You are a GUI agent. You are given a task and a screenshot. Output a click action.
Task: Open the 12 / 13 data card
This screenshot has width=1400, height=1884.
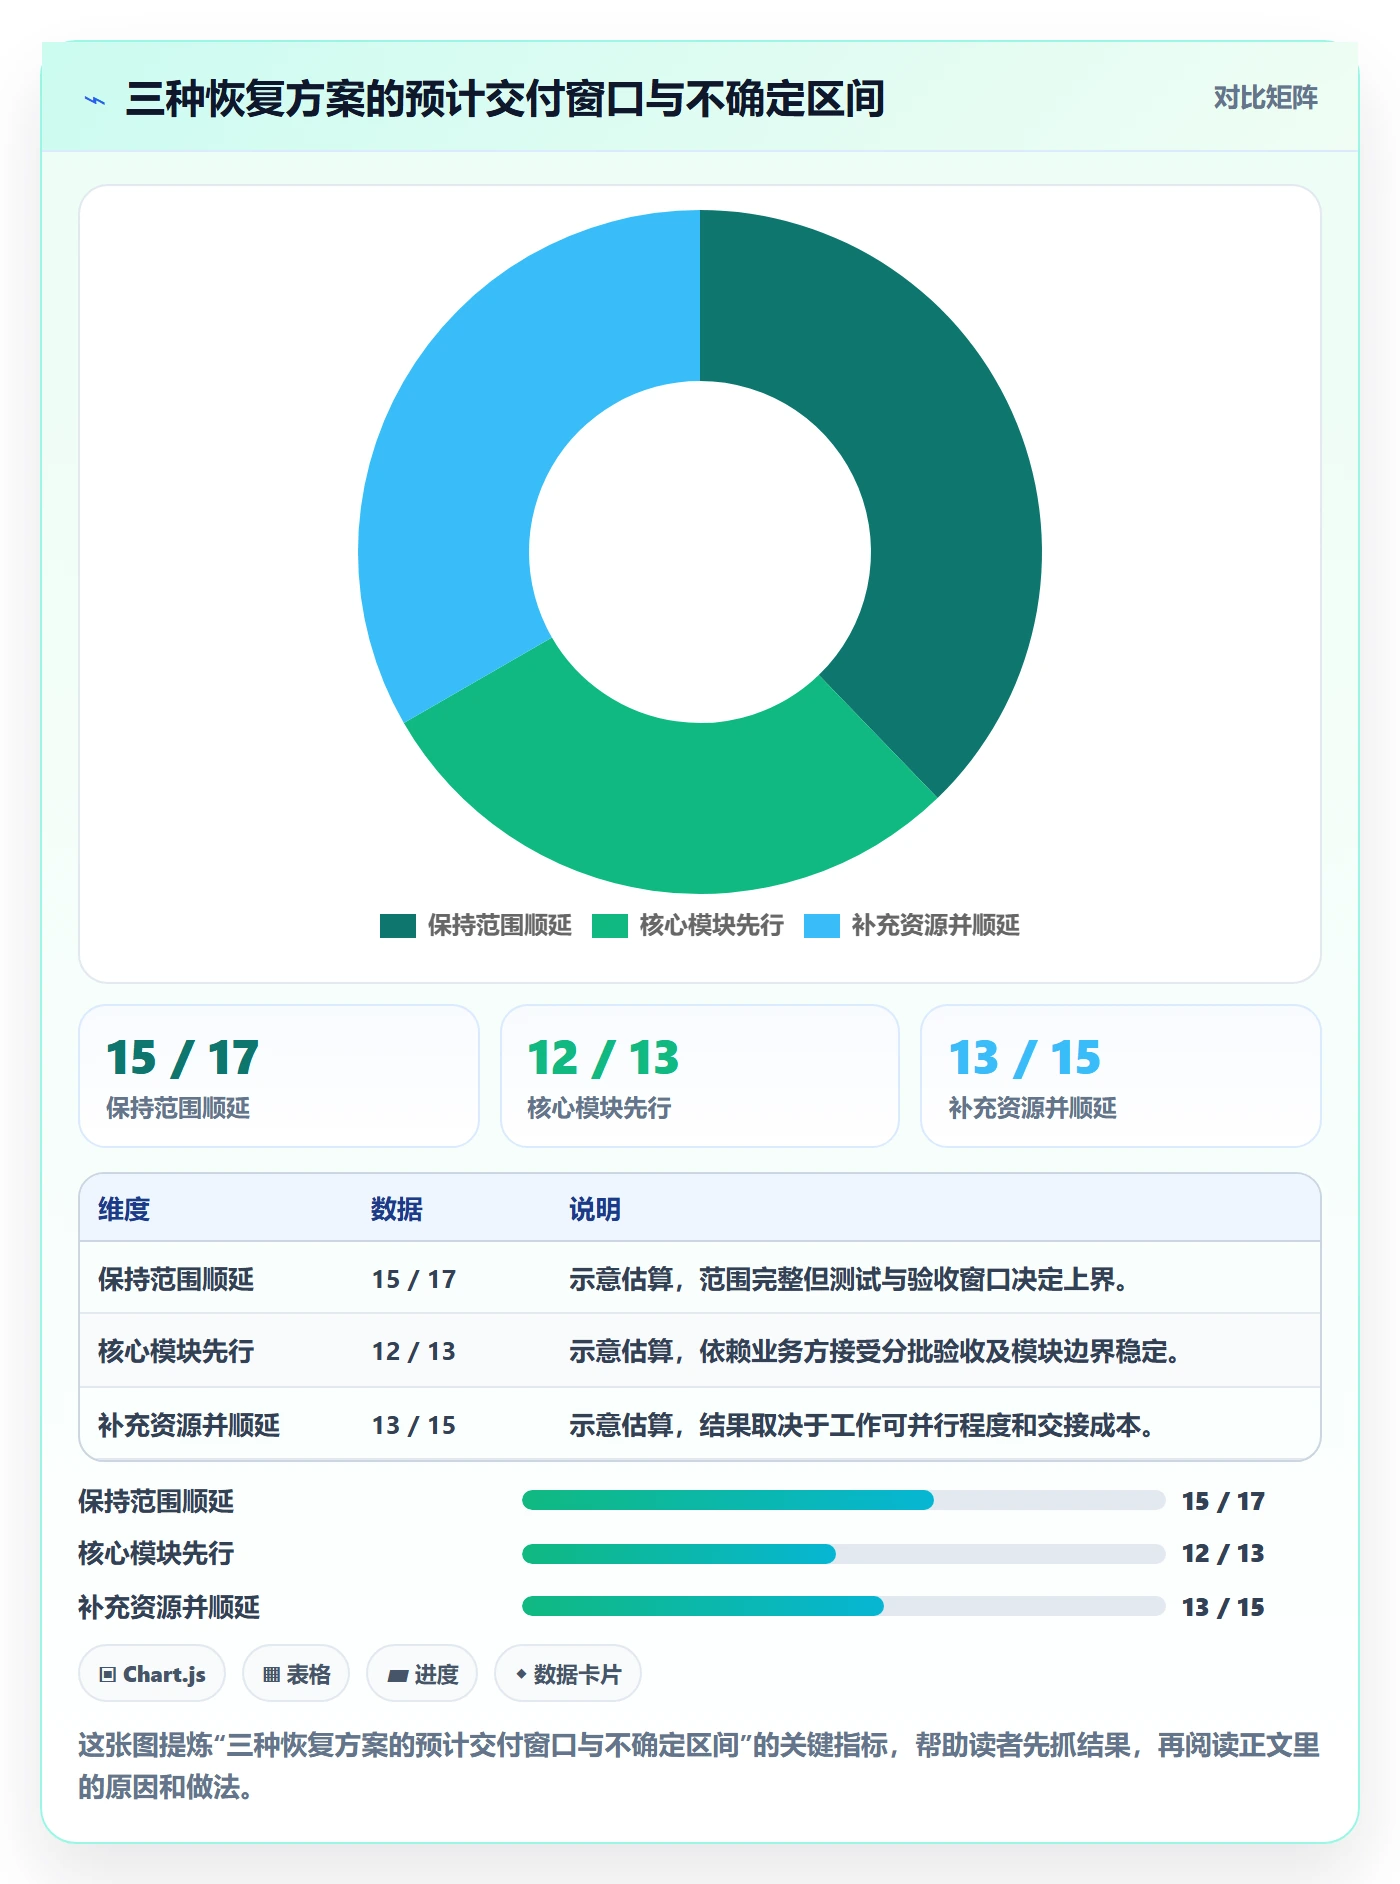coord(700,1076)
